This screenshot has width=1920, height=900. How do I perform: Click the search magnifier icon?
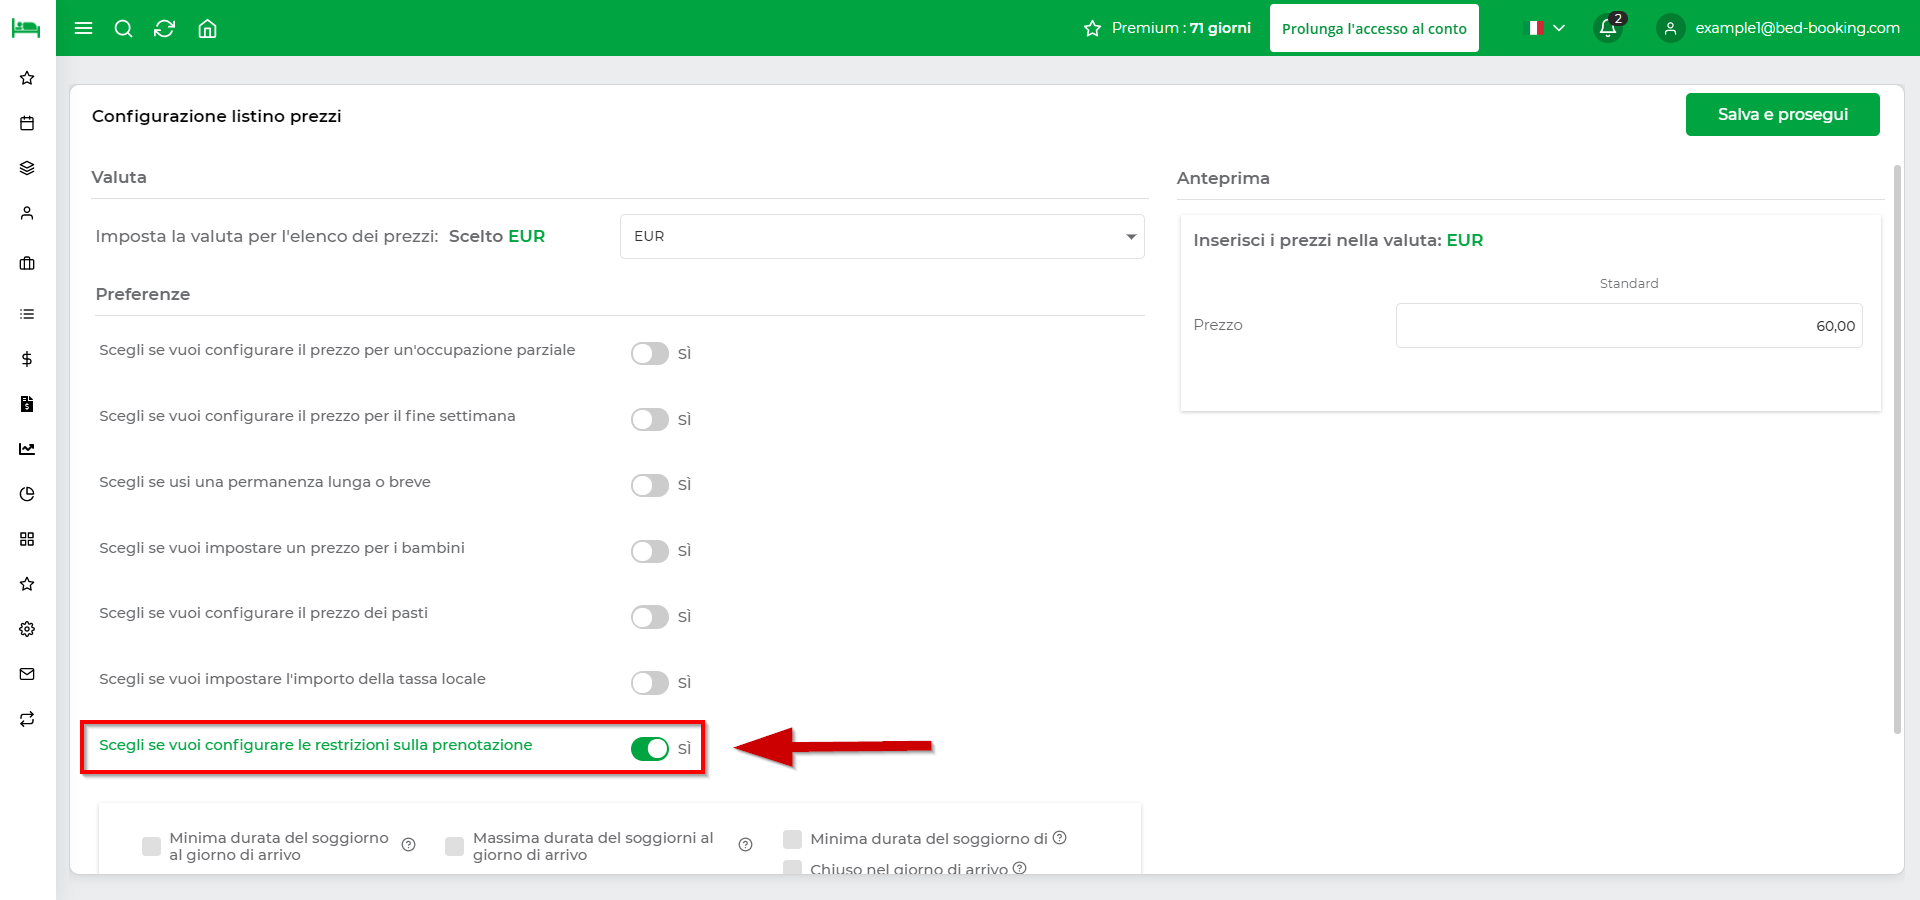point(124,28)
